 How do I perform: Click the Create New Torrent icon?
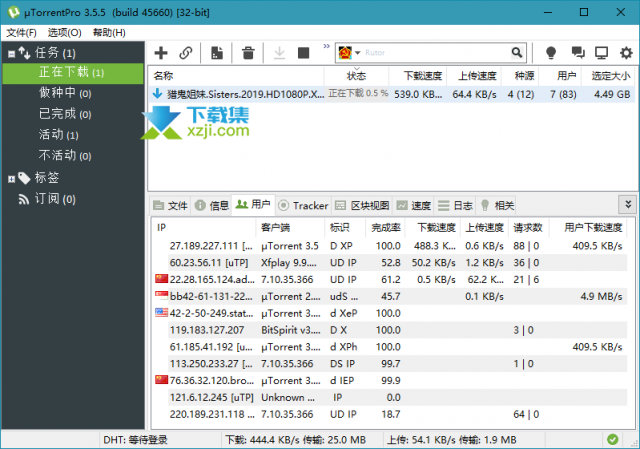217,53
